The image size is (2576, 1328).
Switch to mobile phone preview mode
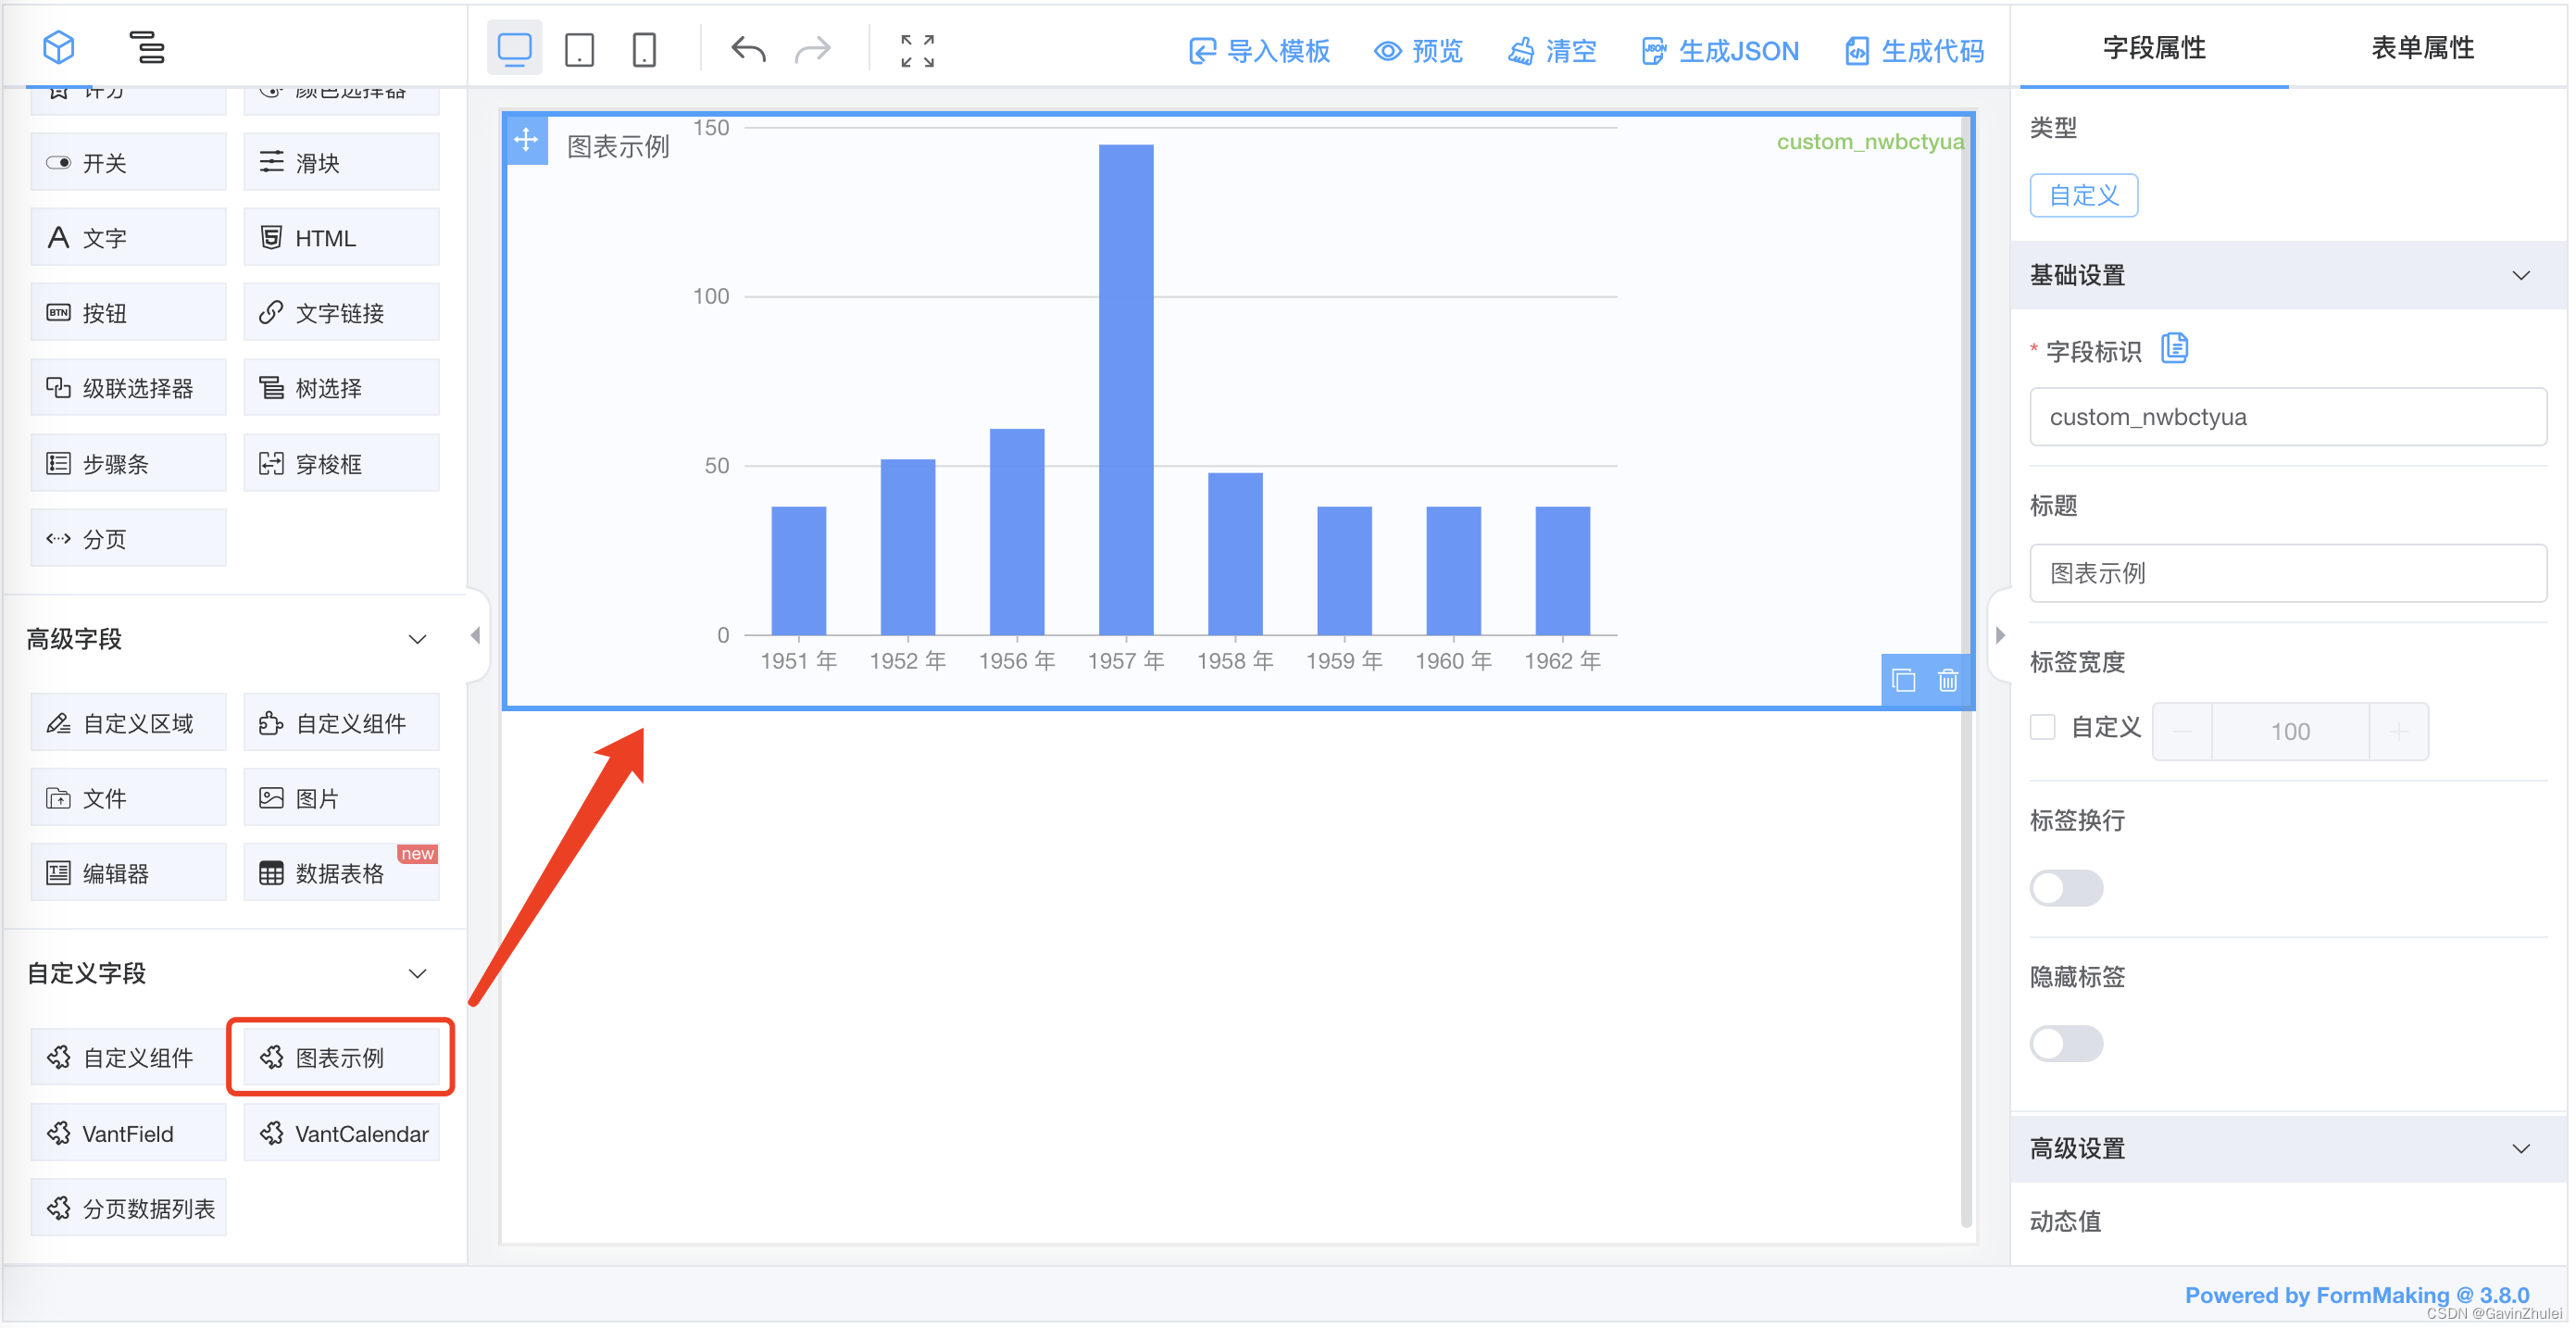click(x=645, y=48)
